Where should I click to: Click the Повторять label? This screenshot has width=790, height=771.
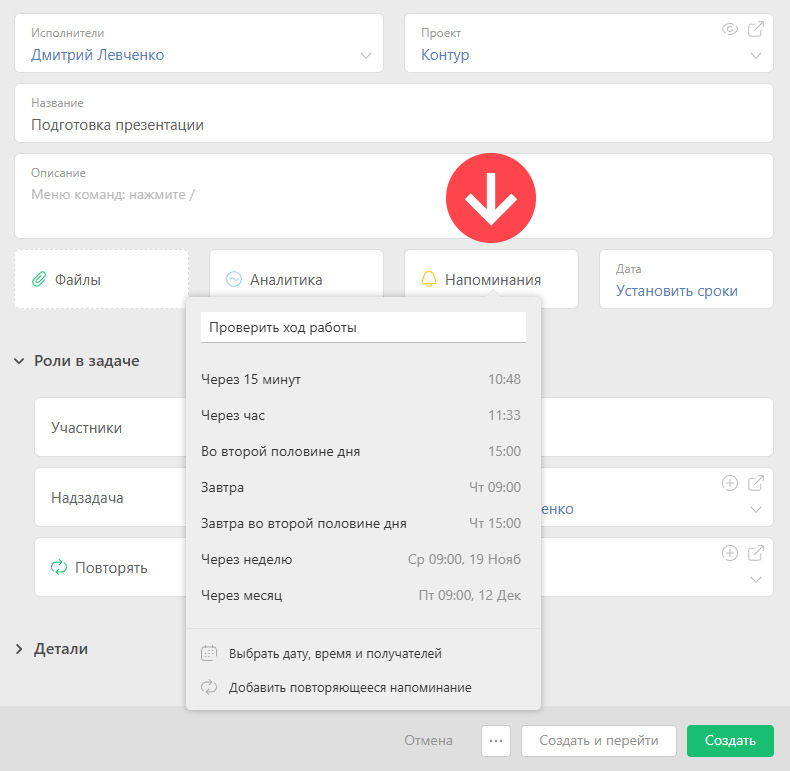click(111, 568)
